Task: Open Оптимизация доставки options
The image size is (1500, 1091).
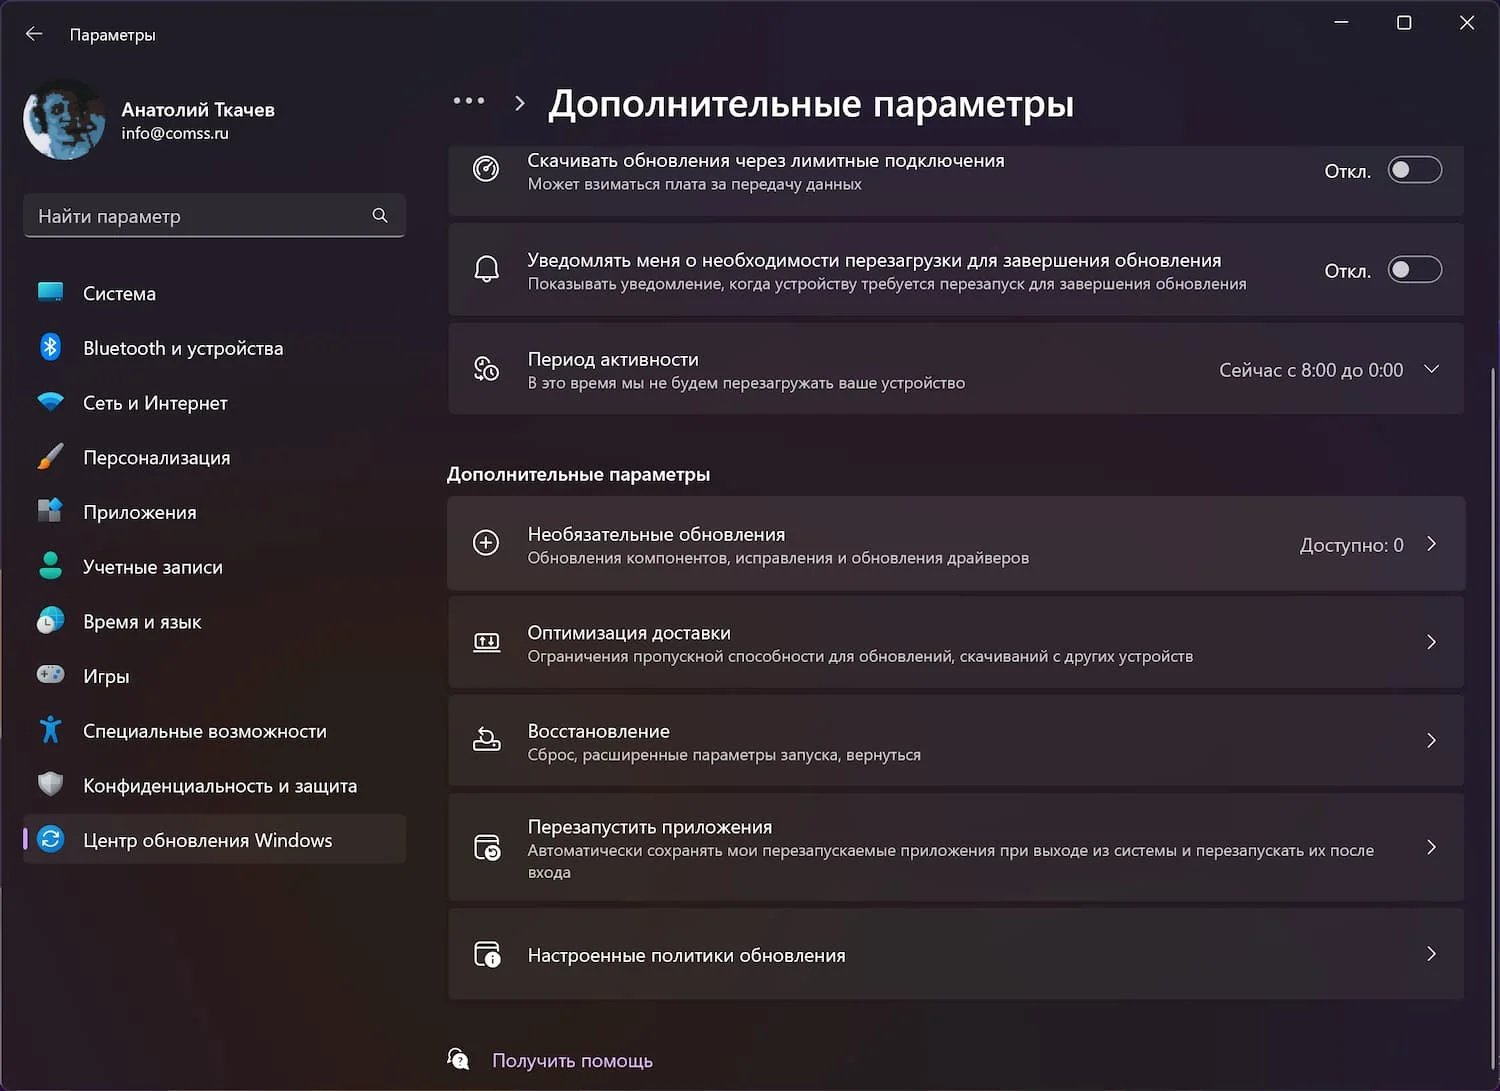Action: (955, 643)
